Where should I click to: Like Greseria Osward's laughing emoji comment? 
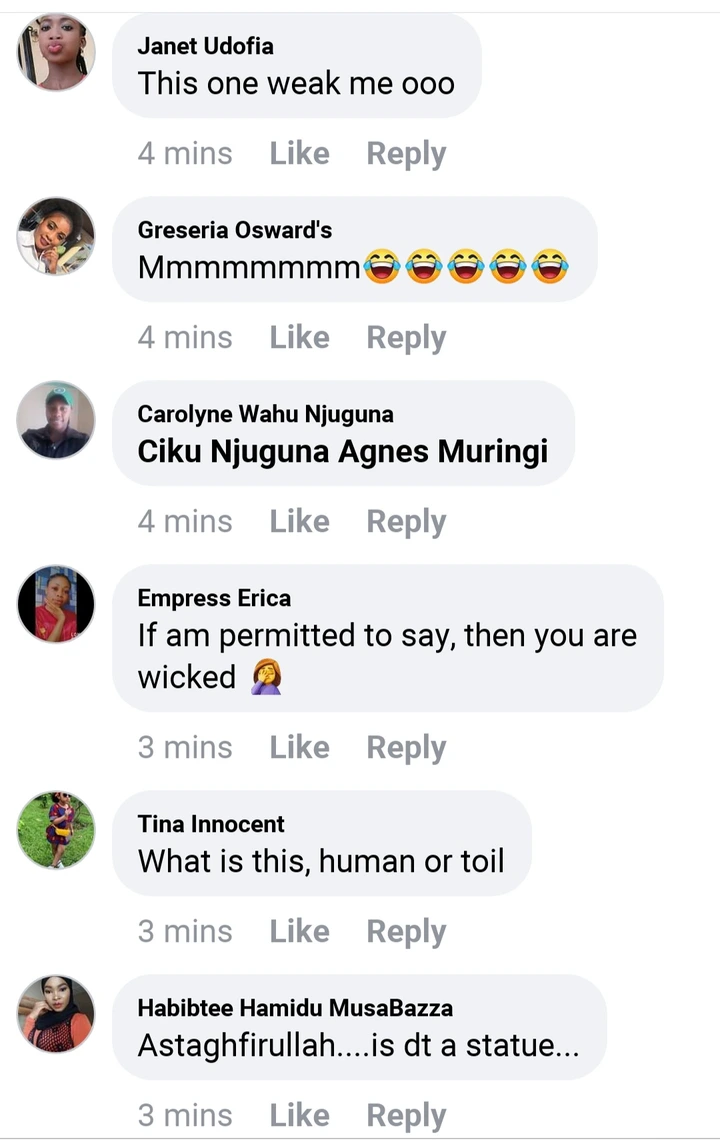pos(299,338)
